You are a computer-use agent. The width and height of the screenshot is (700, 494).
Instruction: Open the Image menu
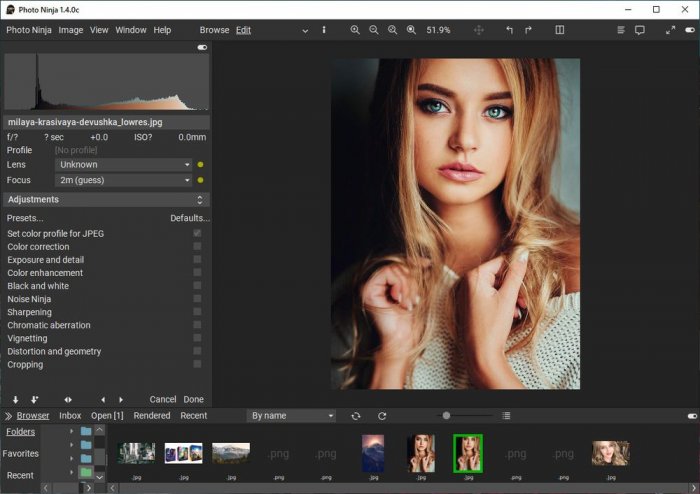(70, 30)
